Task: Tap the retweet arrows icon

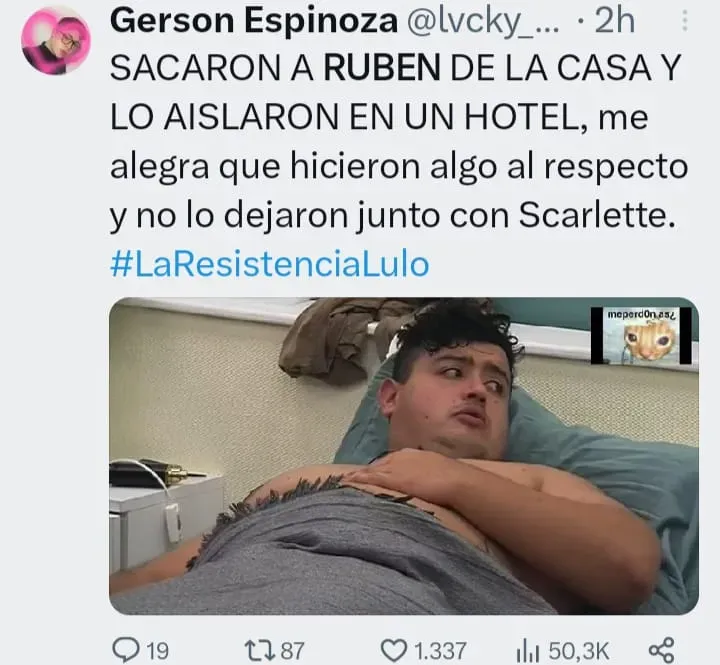Action: (x=260, y=650)
